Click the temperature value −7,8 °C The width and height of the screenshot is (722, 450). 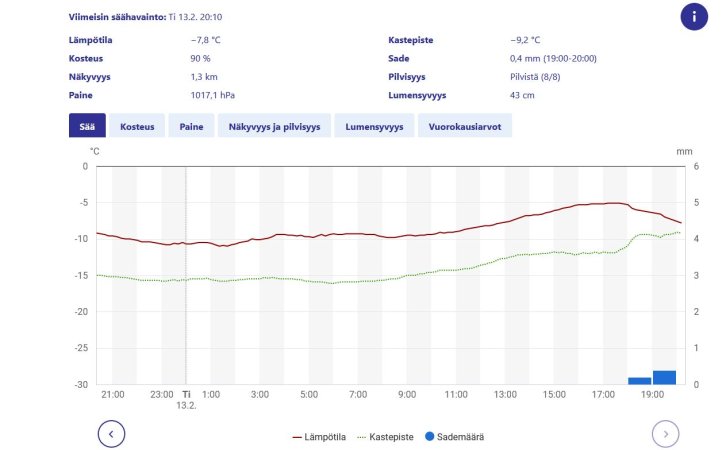[x=205, y=40]
